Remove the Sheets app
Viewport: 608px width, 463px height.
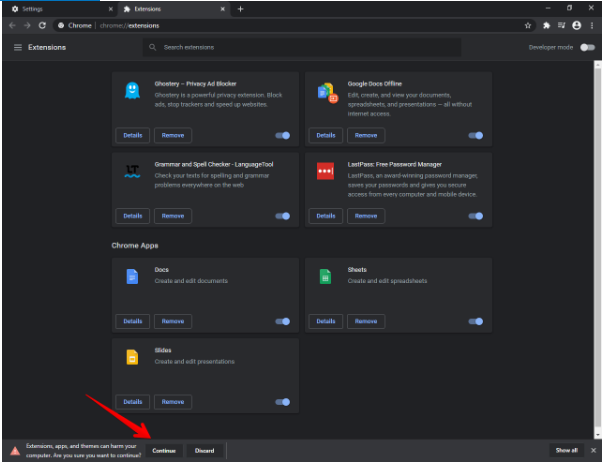point(366,321)
